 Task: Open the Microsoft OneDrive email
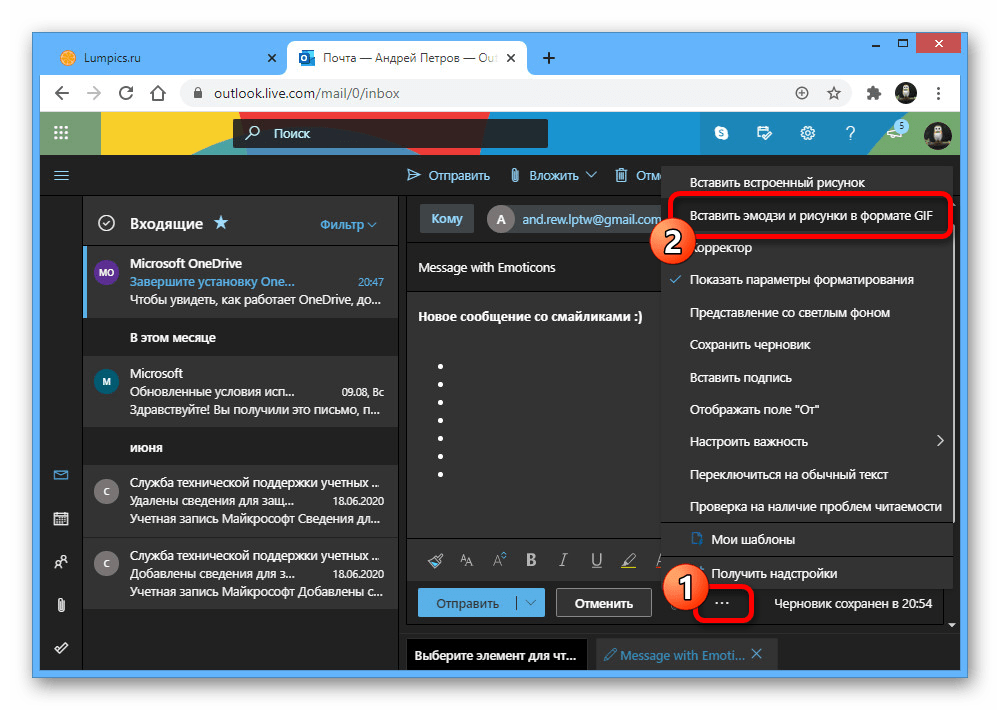click(x=241, y=281)
